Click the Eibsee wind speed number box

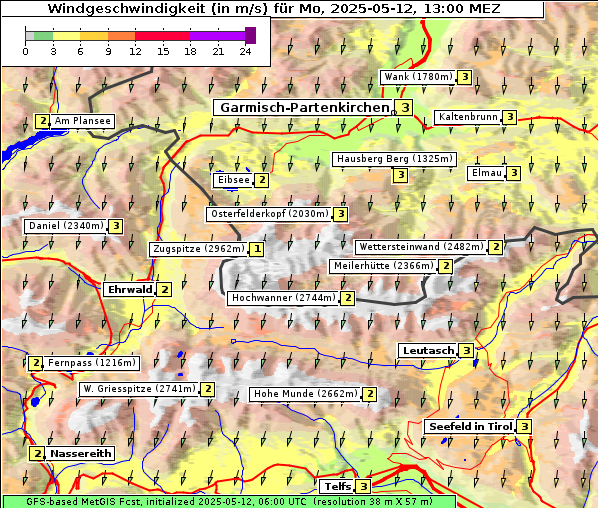(x=262, y=180)
